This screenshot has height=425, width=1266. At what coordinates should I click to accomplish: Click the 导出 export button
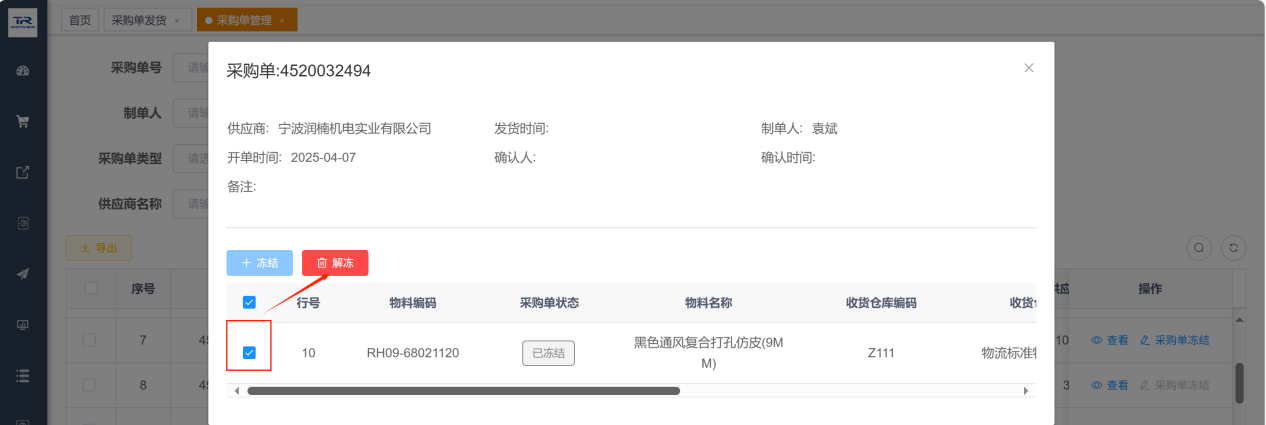[98, 248]
